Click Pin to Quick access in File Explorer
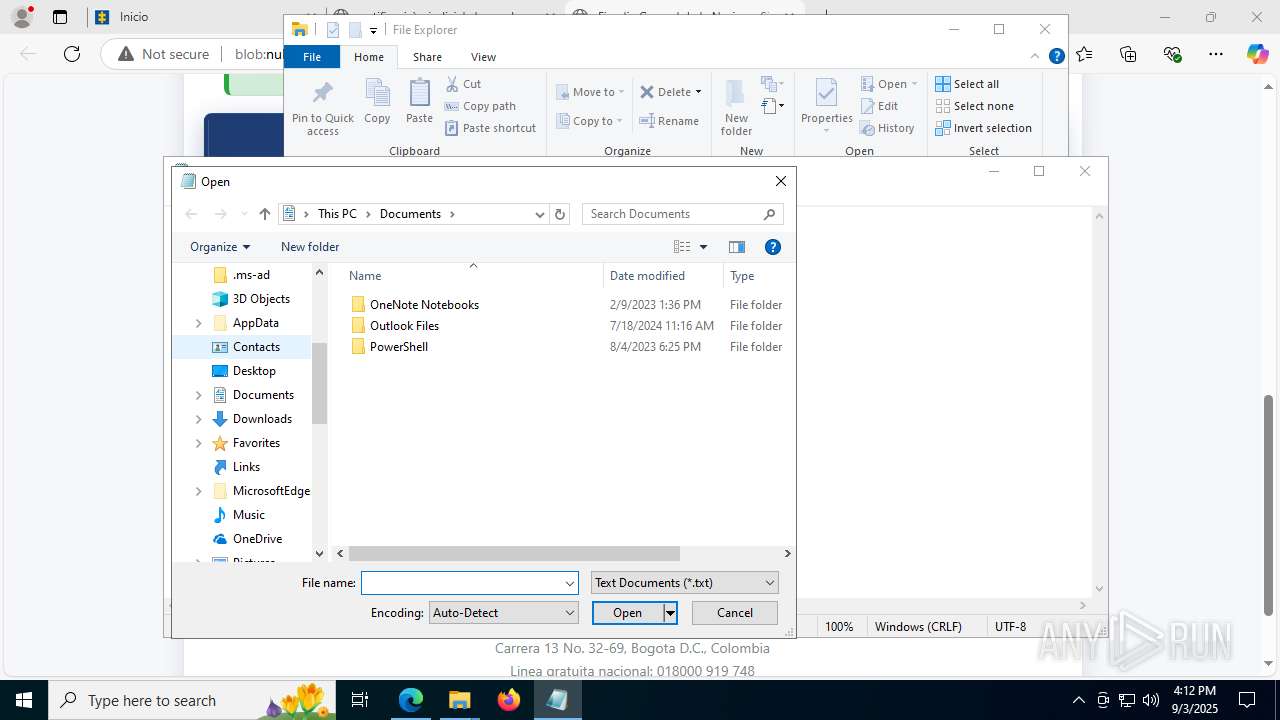1280x720 pixels. coord(322,108)
